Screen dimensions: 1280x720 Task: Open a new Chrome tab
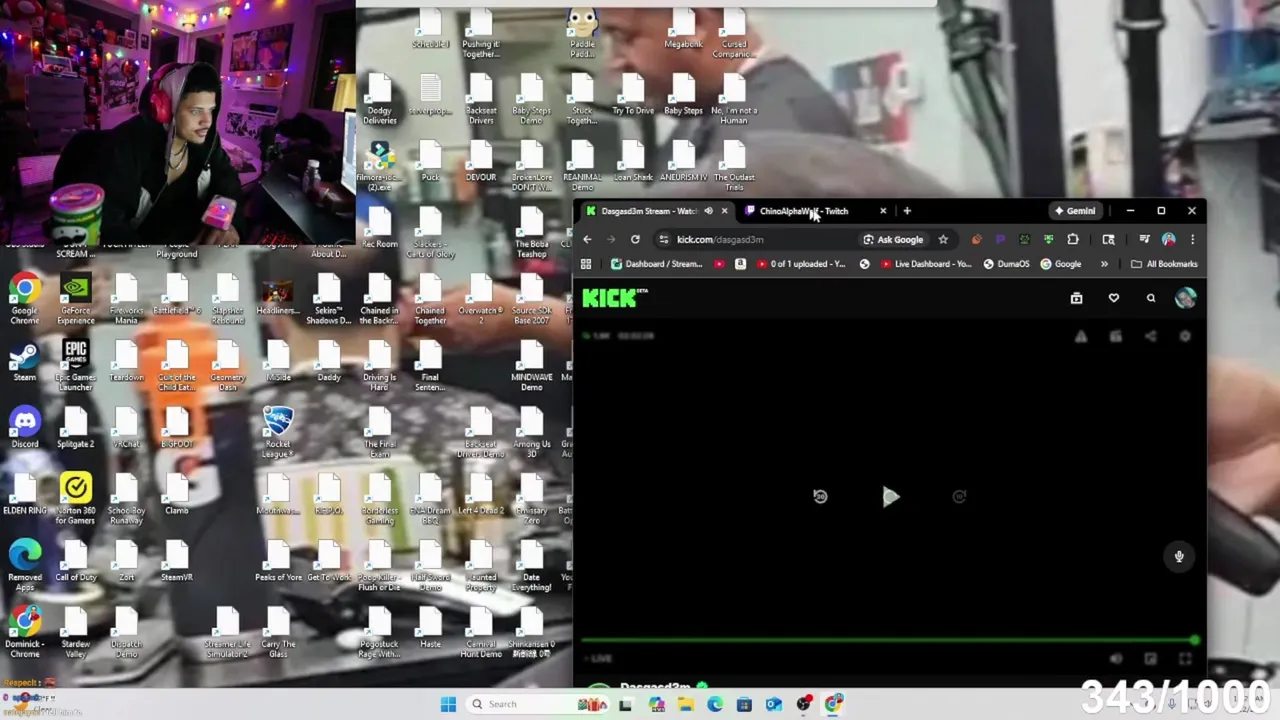(907, 211)
